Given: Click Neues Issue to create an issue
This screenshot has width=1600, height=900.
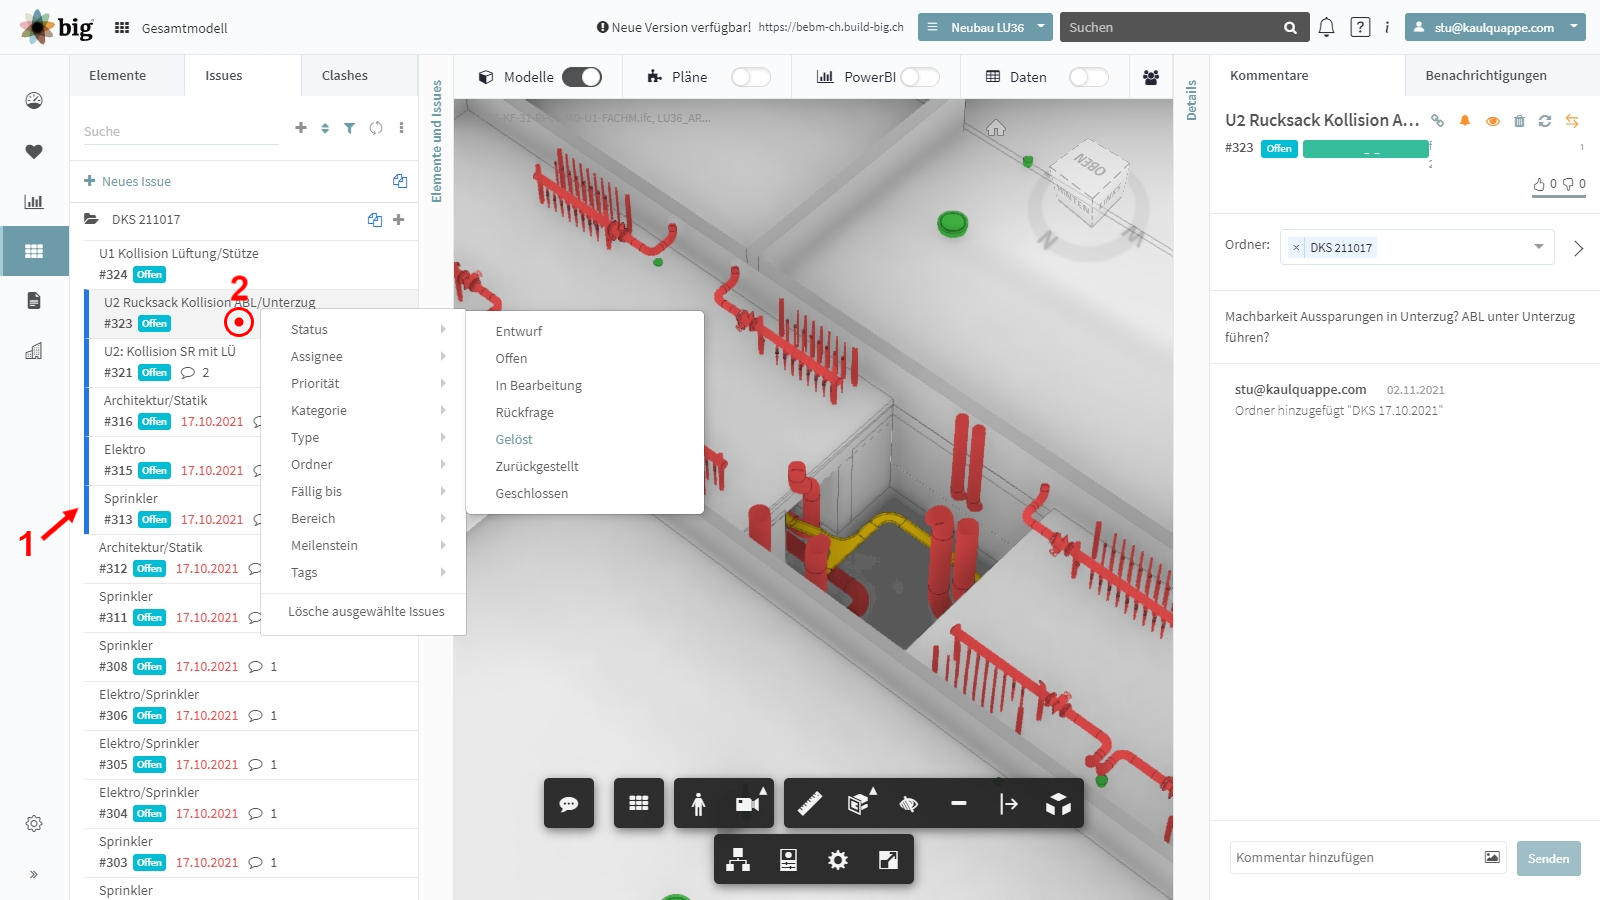Looking at the screenshot, I should [x=127, y=181].
